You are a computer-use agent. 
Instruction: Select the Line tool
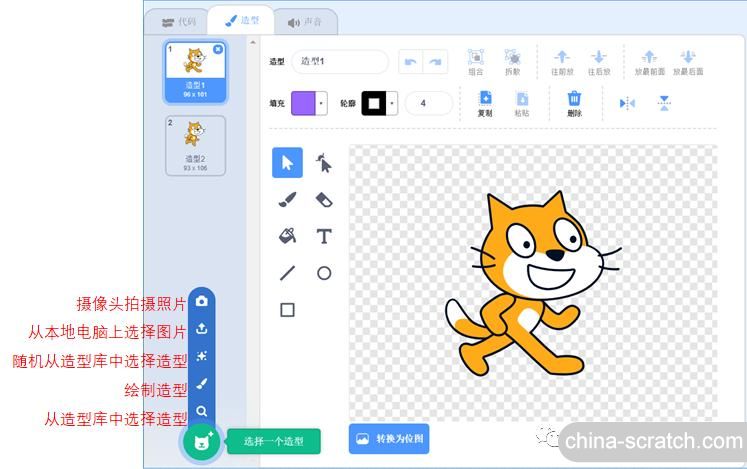pos(287,273)
